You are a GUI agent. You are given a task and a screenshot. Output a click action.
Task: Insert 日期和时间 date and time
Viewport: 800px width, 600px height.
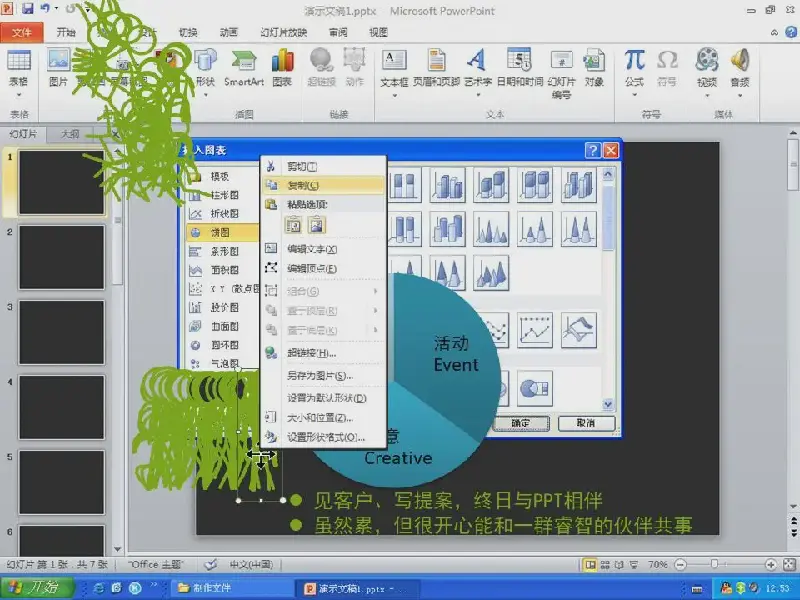point(519,67)
